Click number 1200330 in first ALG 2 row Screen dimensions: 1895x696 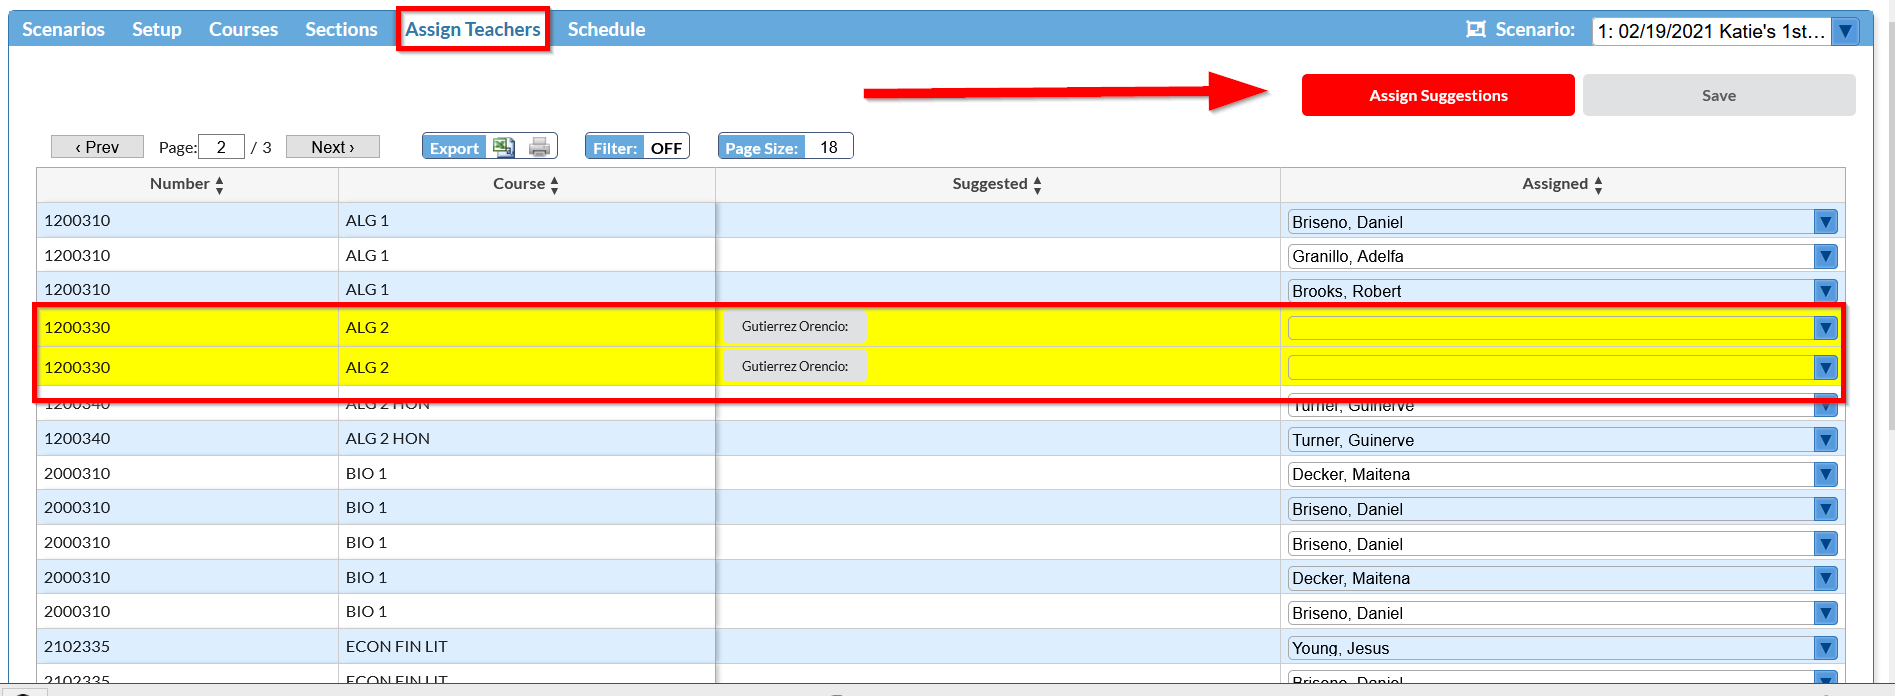pyautogui.click(x=77, y=327)
